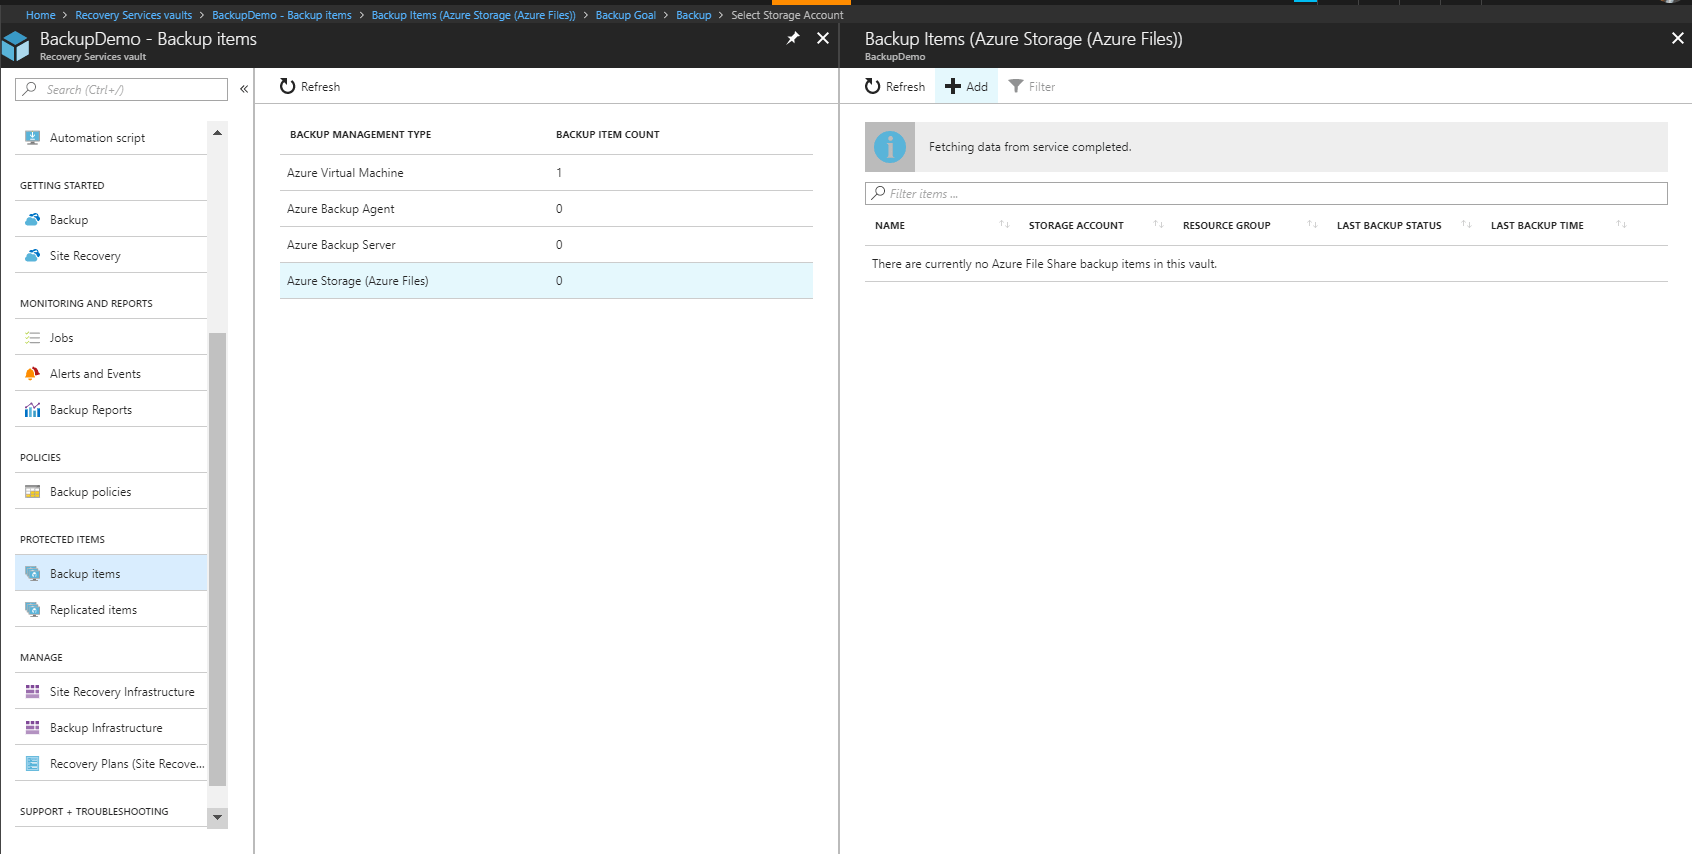Click the sidebar Search (Ctrl+/) field
Screen dimensions: 1692x854
click(121, 89)
